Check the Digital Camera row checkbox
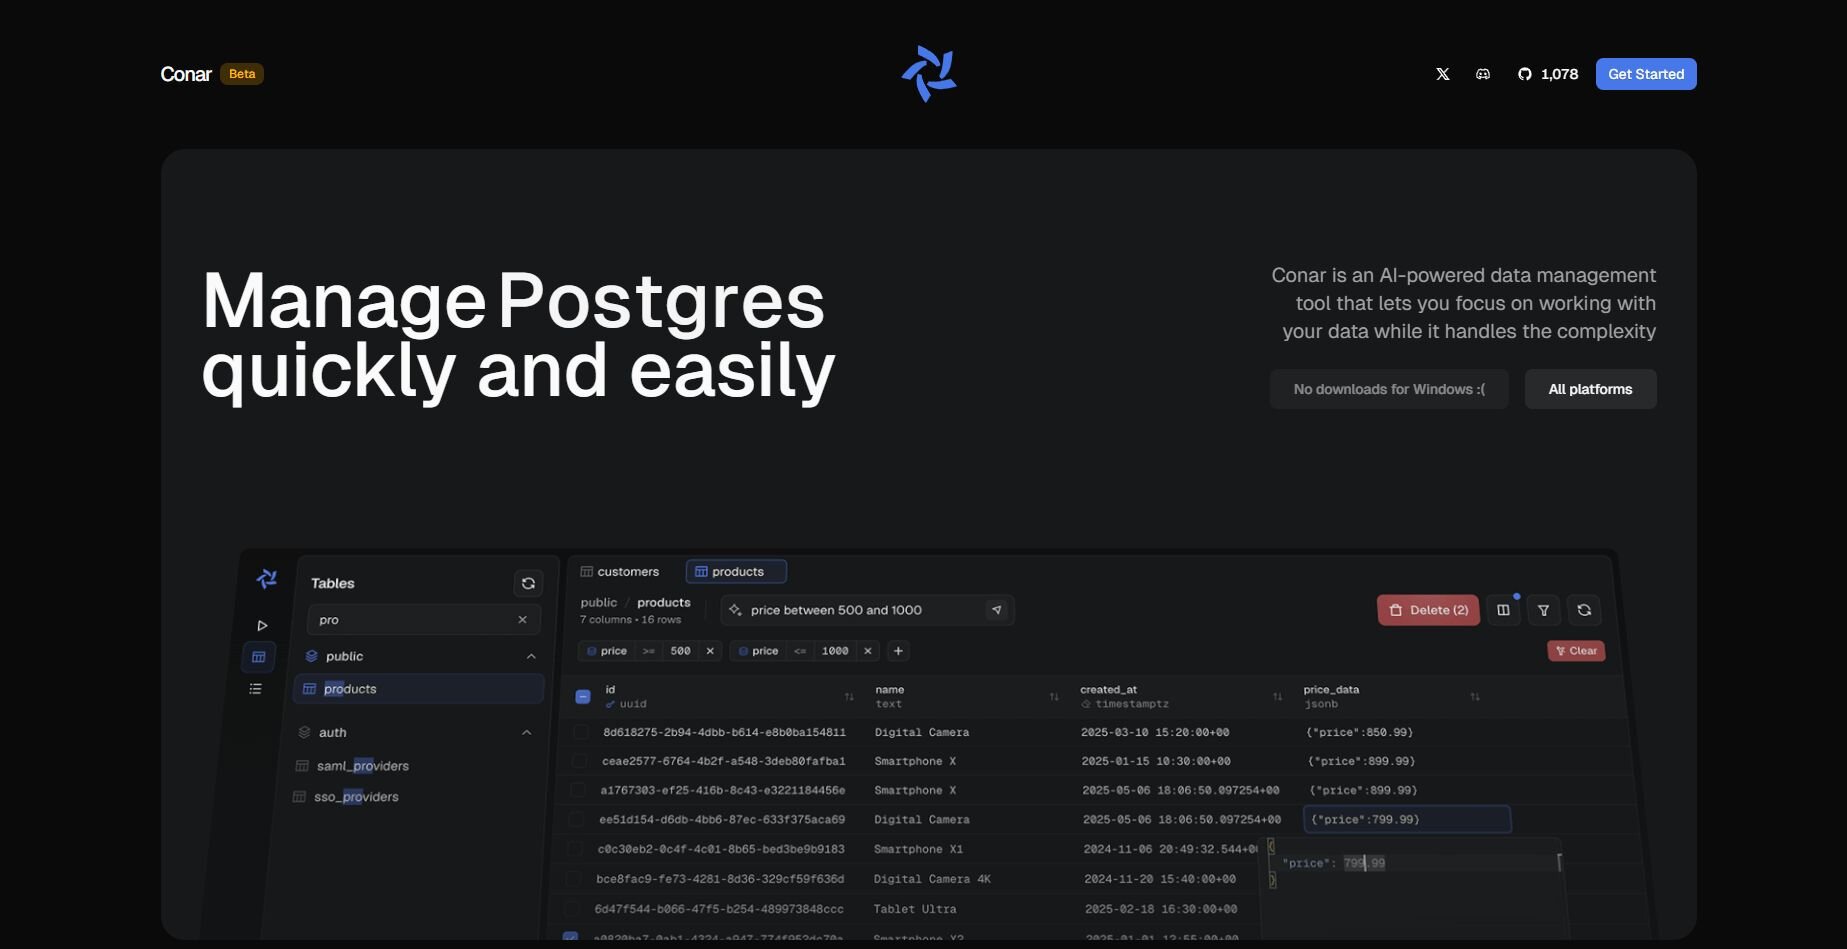Screen dimensions: 1847x949 click(580, 732)
